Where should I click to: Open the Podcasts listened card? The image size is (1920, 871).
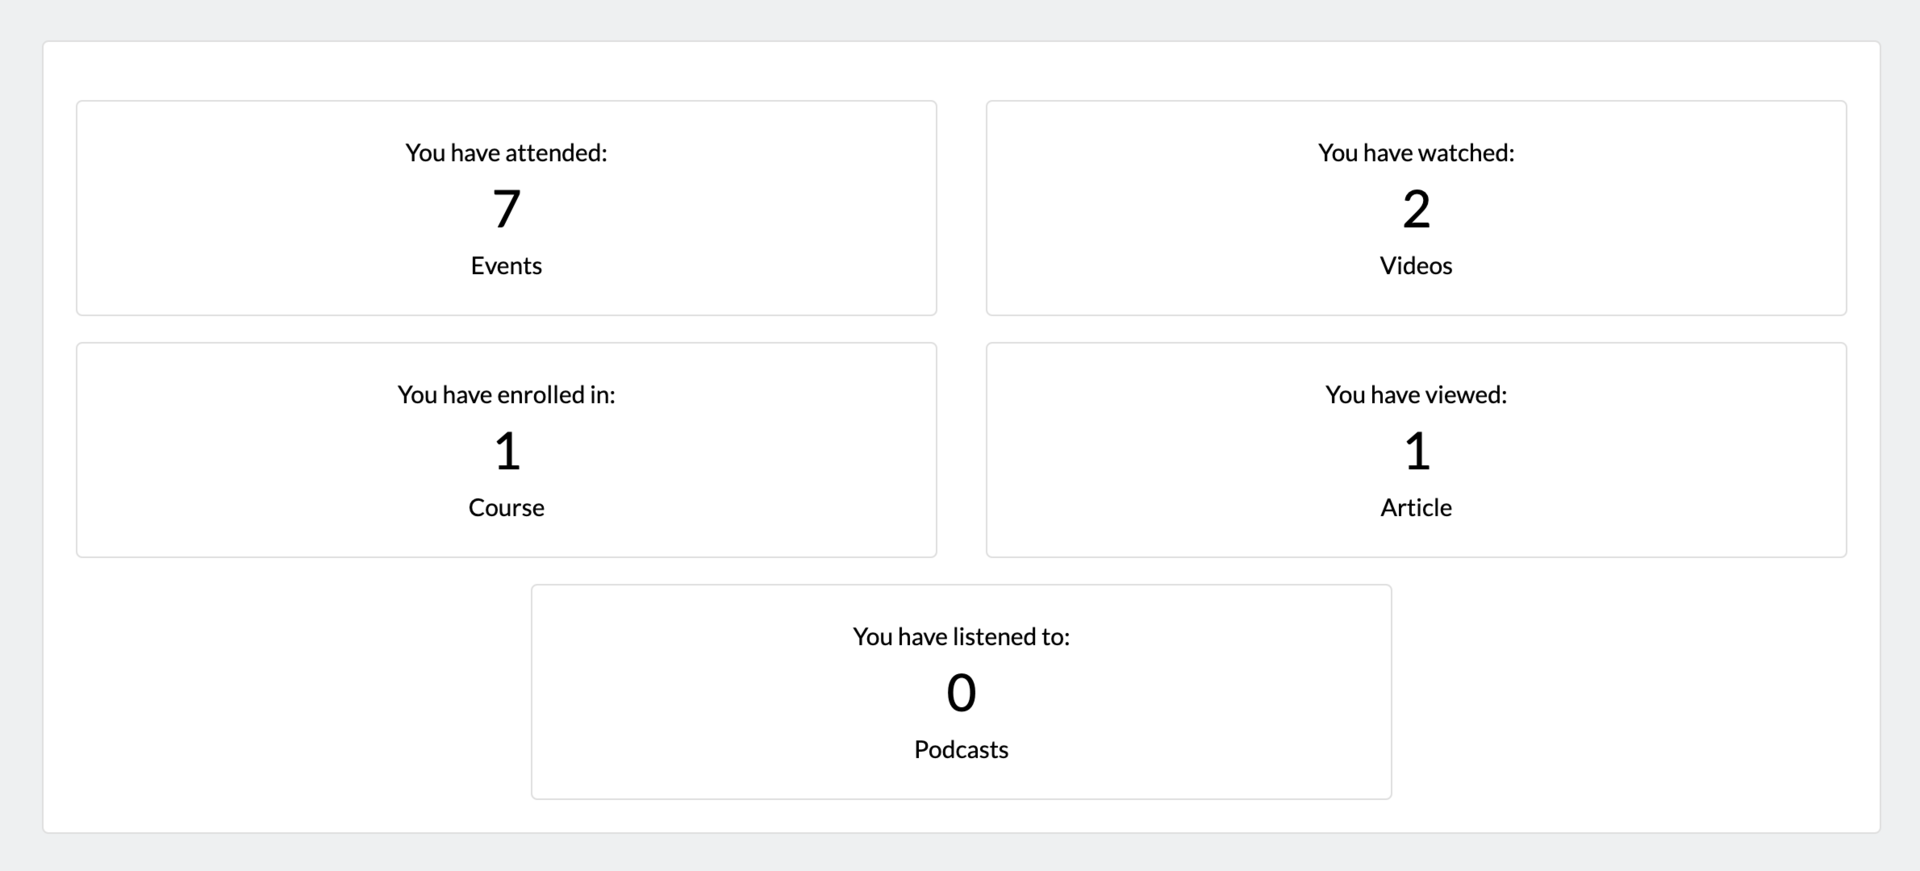tap(961, 692)
